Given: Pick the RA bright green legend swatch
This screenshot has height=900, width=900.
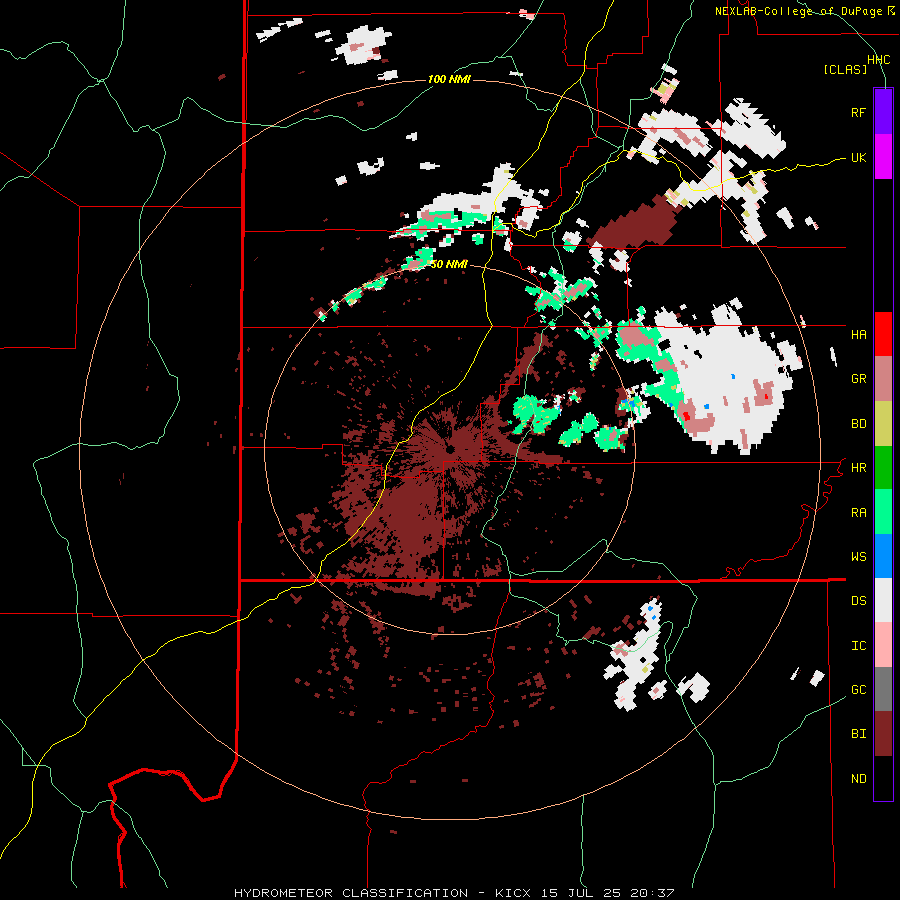Looking at the screenshot, I should point(883,512).
